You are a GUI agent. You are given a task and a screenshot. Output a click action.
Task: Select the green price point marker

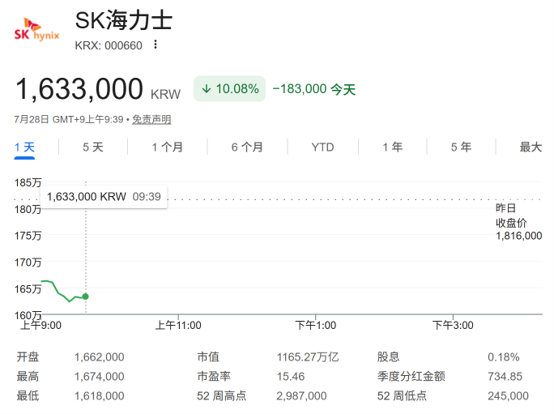click(86, 296)
